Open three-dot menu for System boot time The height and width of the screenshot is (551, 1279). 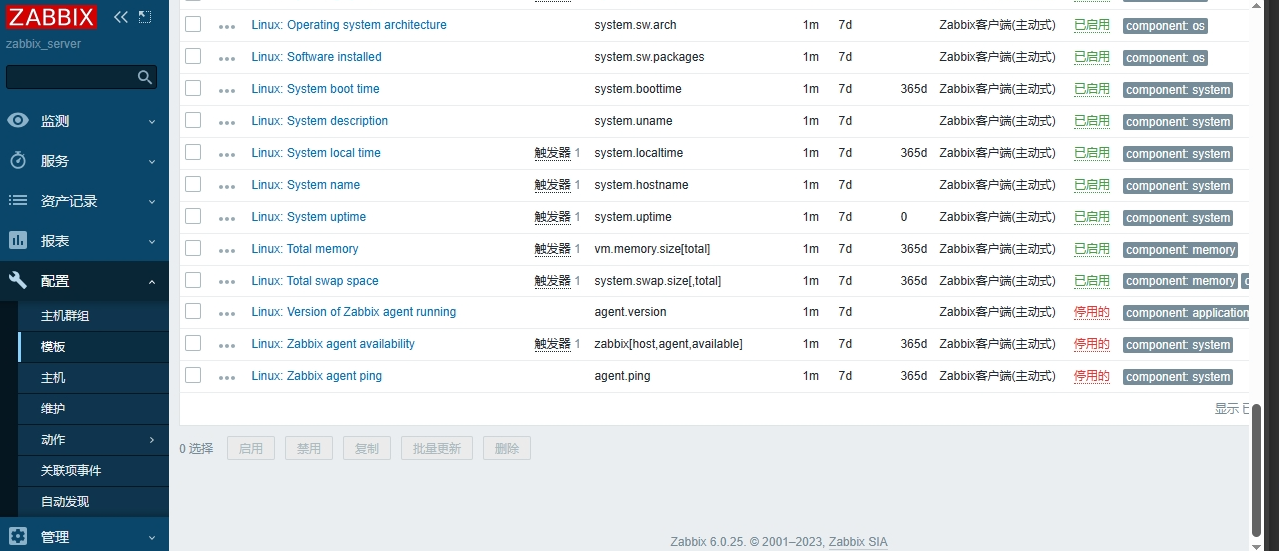click(227, 90)
